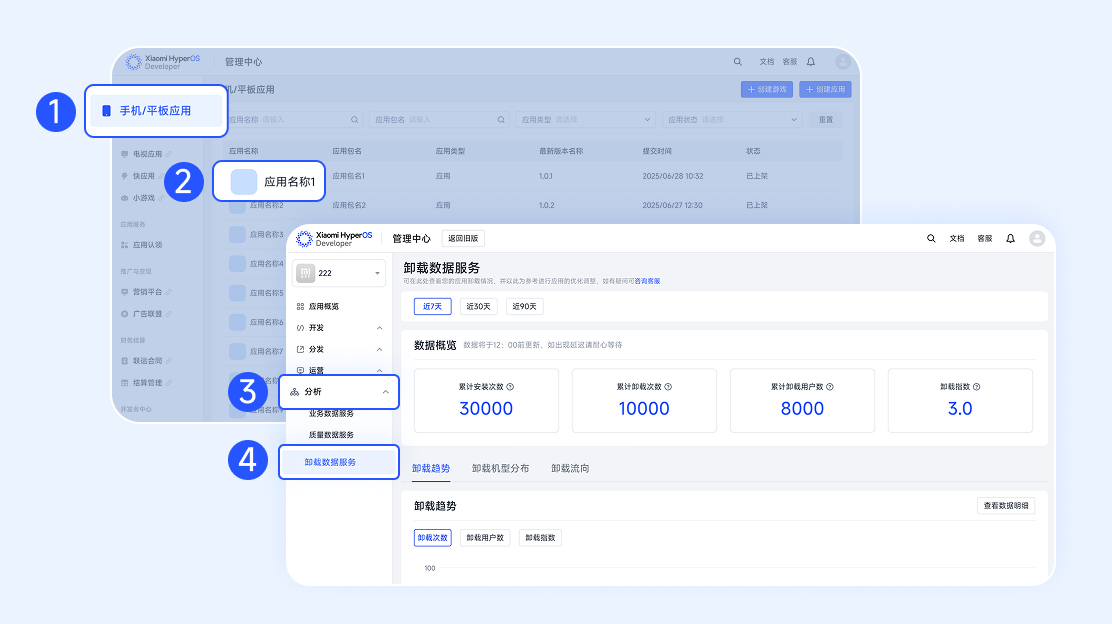Click the 应用概览 grid icon

(301, 307)
